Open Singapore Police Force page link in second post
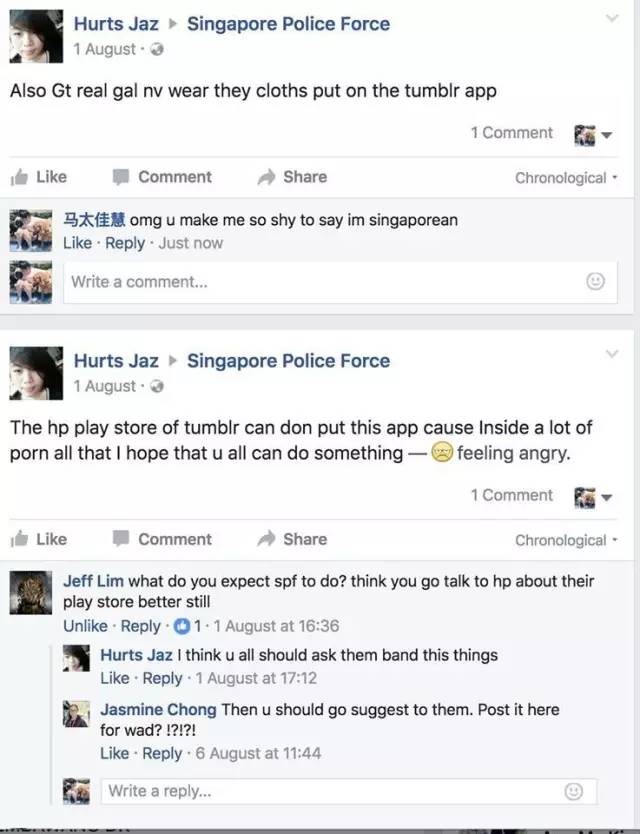 tap(288, 361)
